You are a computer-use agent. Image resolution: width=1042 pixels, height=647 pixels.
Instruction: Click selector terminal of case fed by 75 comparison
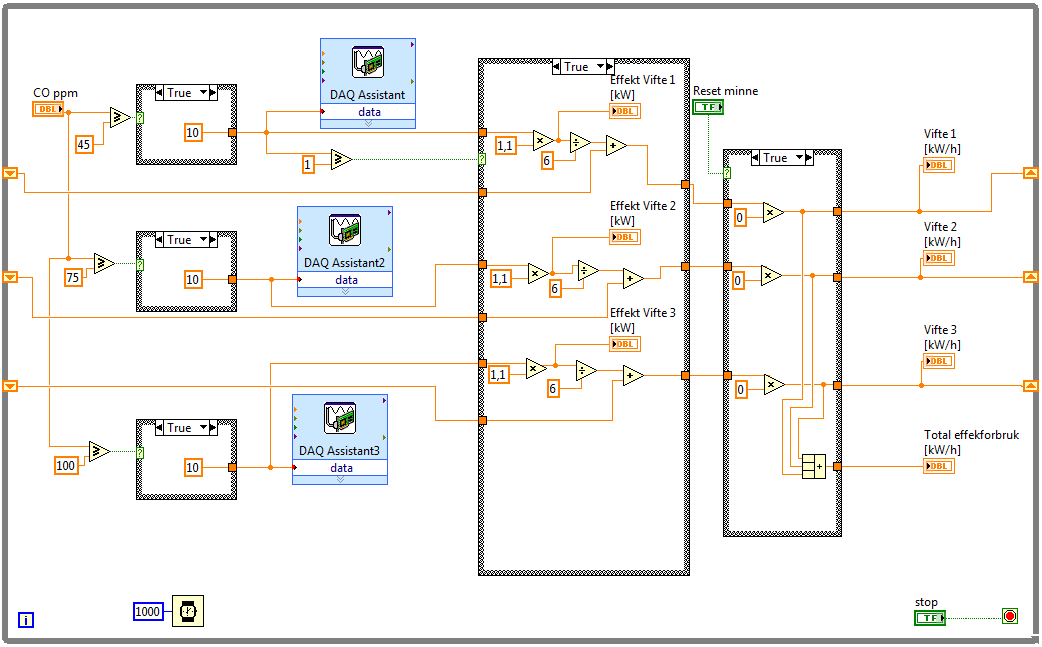pyautogui.click(x=140, y=264)
